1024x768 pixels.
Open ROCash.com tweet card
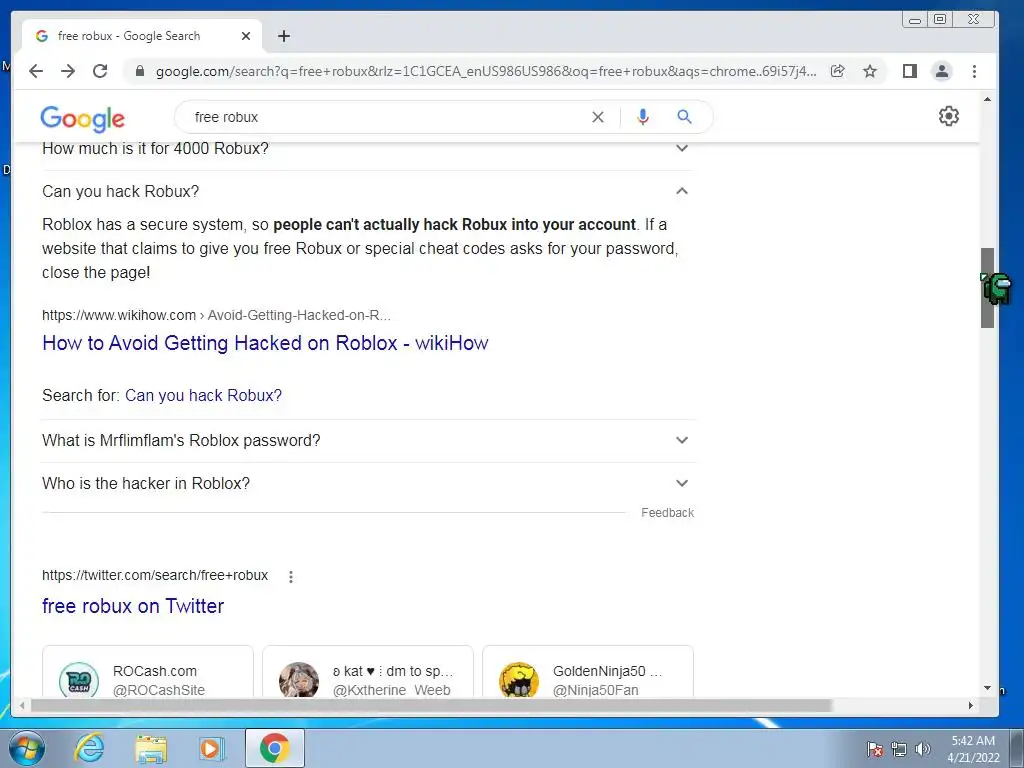coord(148,671)
